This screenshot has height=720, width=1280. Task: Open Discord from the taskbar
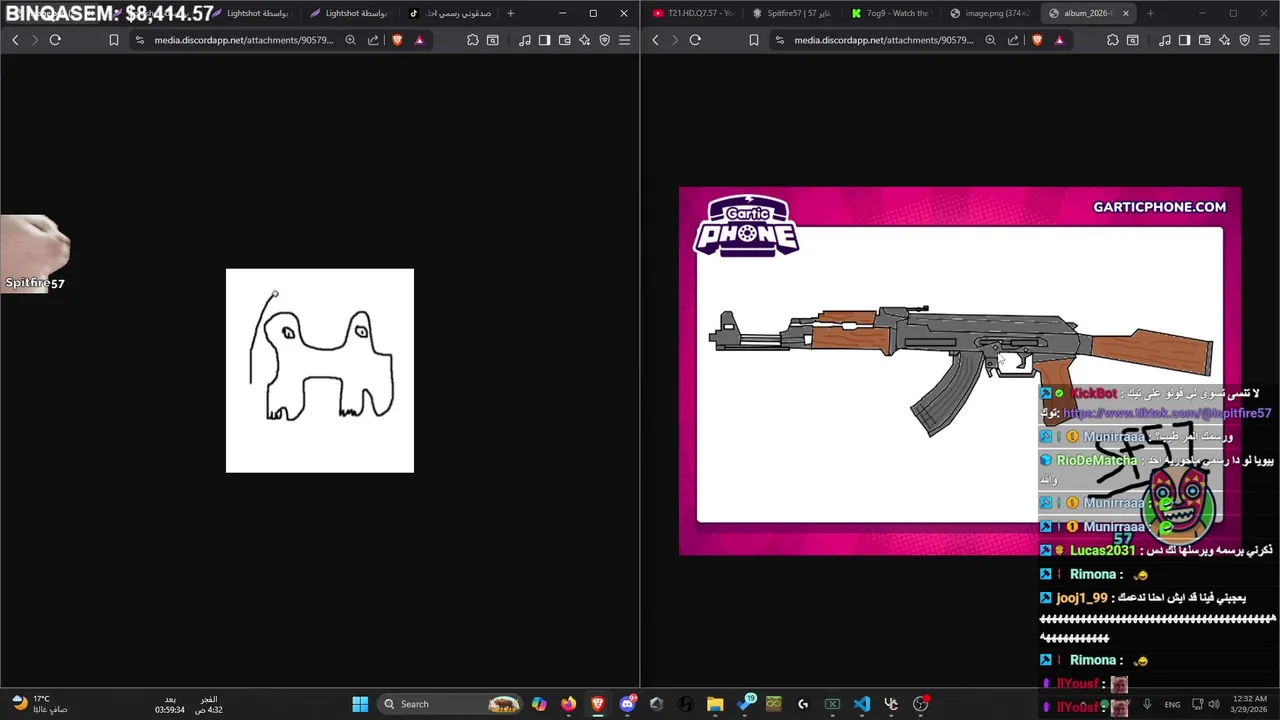click(627, 704)
